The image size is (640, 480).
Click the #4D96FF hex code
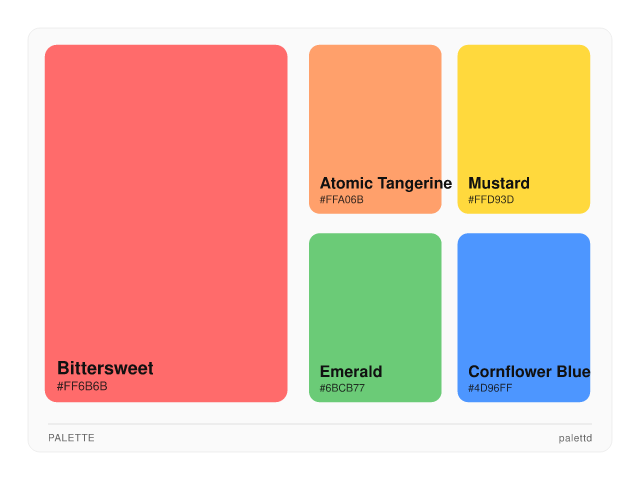coord(490,388)
